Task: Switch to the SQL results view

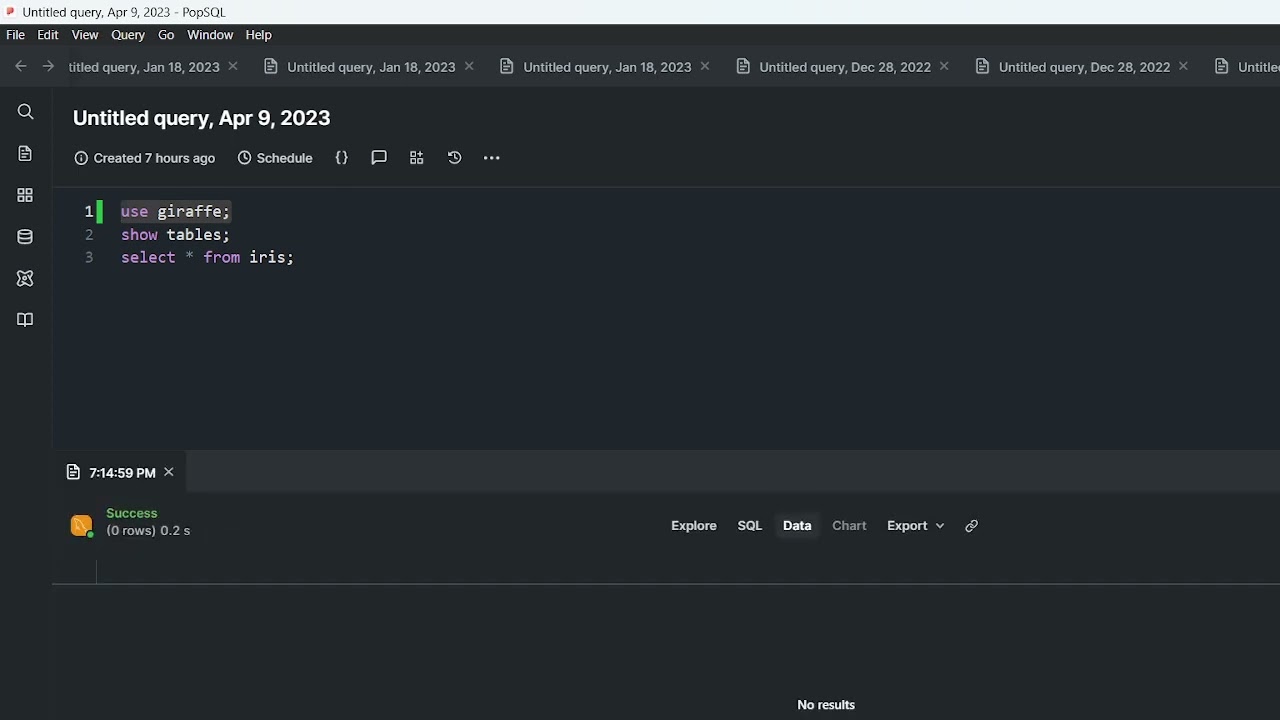Action: (x=750, y=526)
